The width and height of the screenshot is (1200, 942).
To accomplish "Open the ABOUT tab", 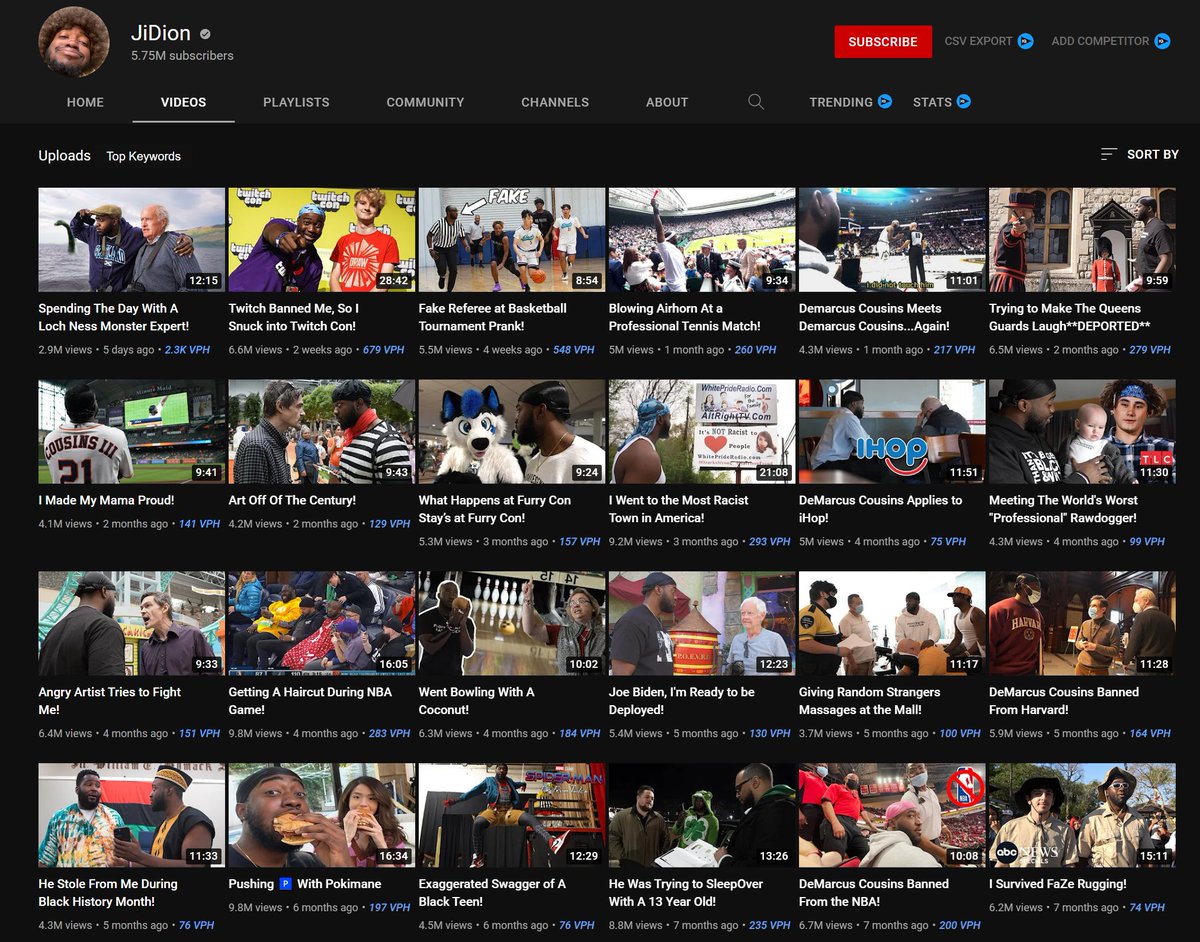I will (x=667, y=102).
